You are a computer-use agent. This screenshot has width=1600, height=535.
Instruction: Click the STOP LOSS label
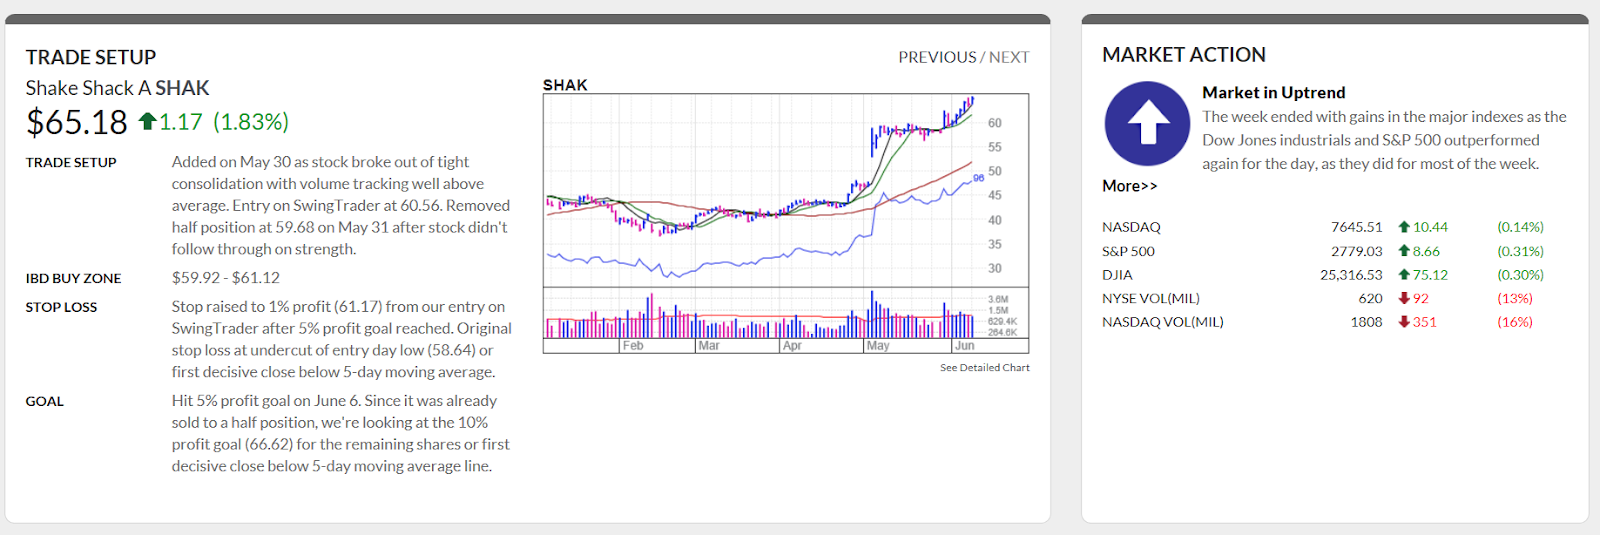click(61, 307)
